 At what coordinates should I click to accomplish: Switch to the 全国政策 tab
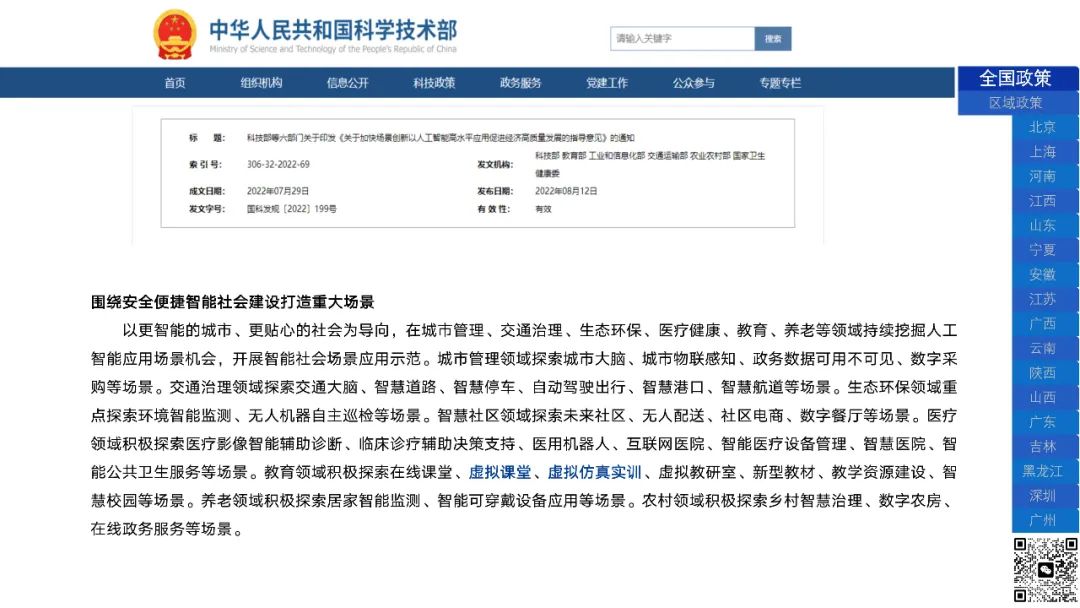[x=1015, y=78]
